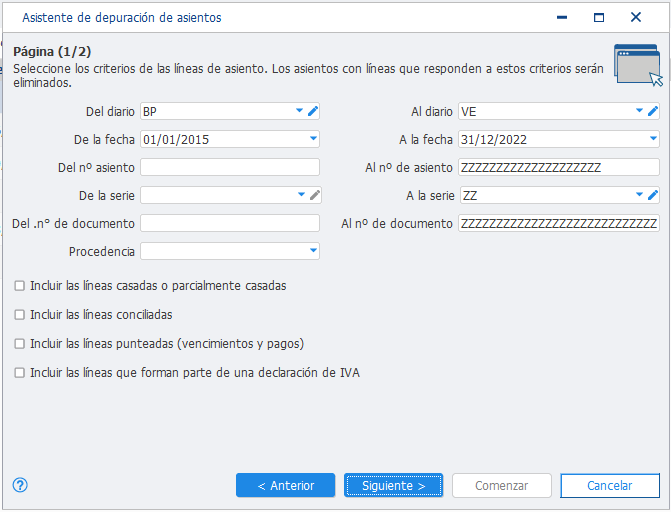
Task: Click pencil edit icon for Al diario
Action: (x=653, y=111)
